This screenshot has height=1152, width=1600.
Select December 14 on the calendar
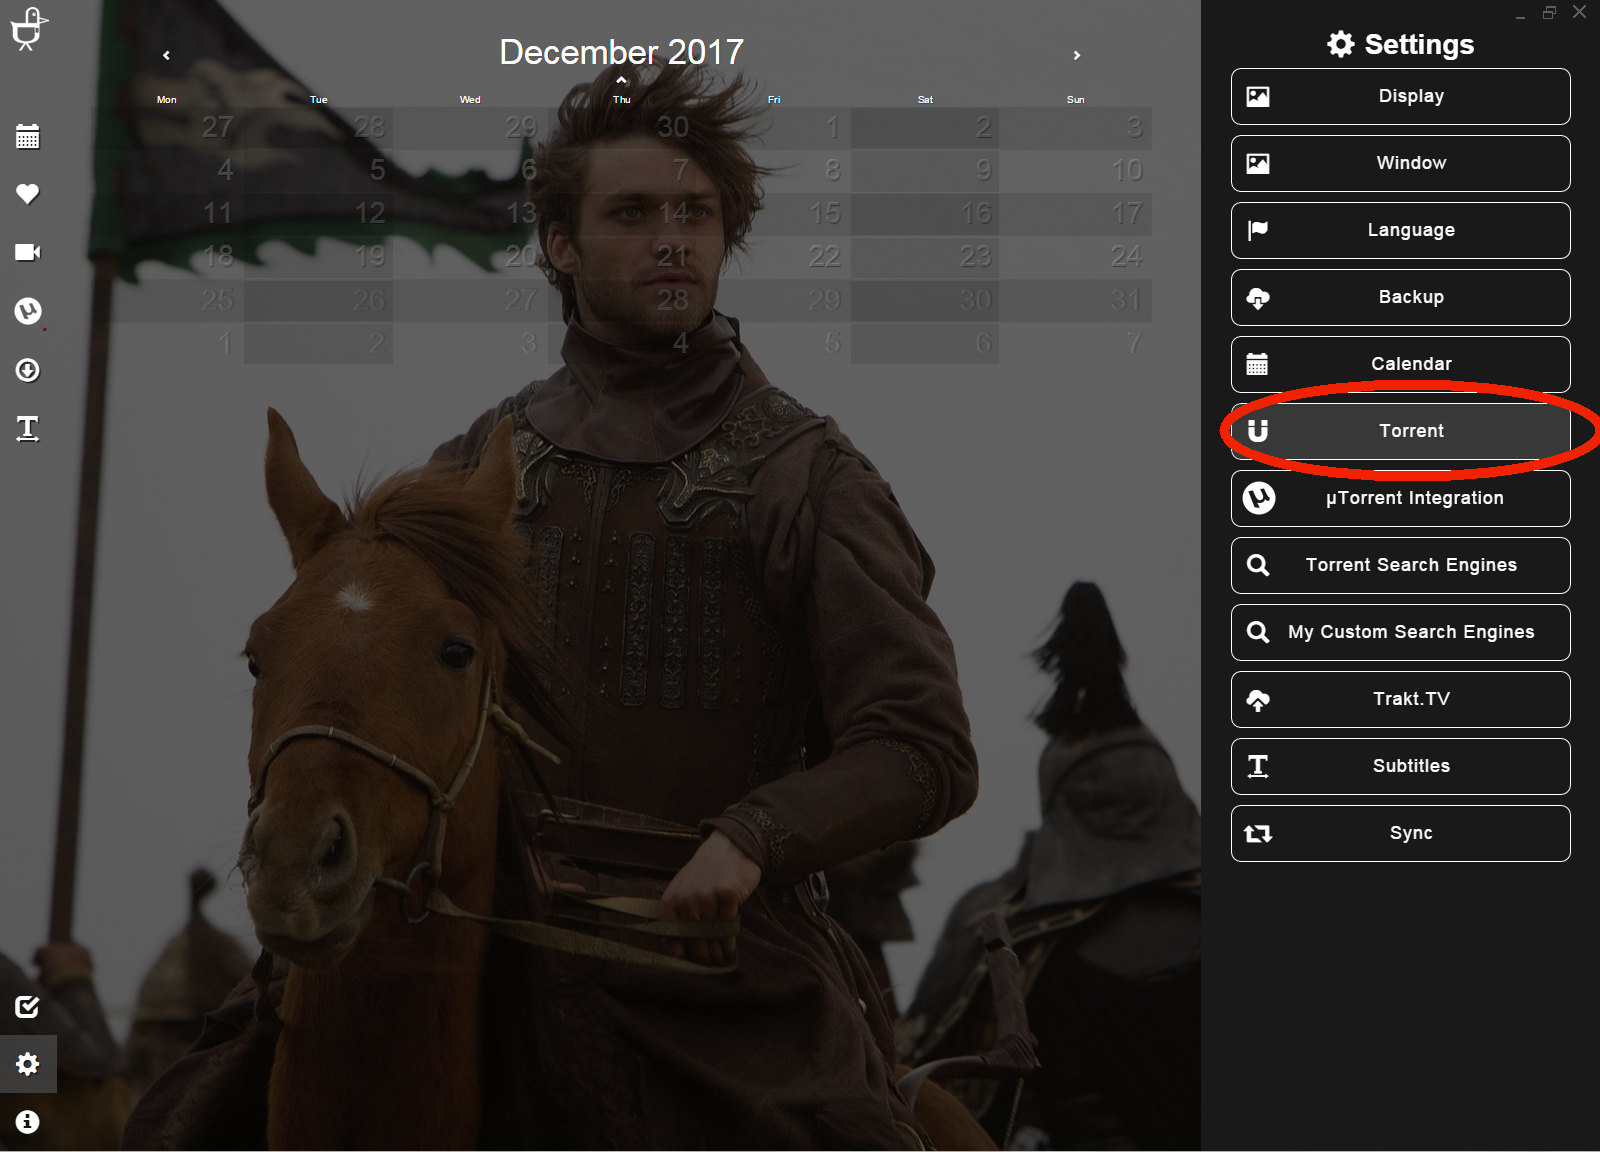click(622, 214)
